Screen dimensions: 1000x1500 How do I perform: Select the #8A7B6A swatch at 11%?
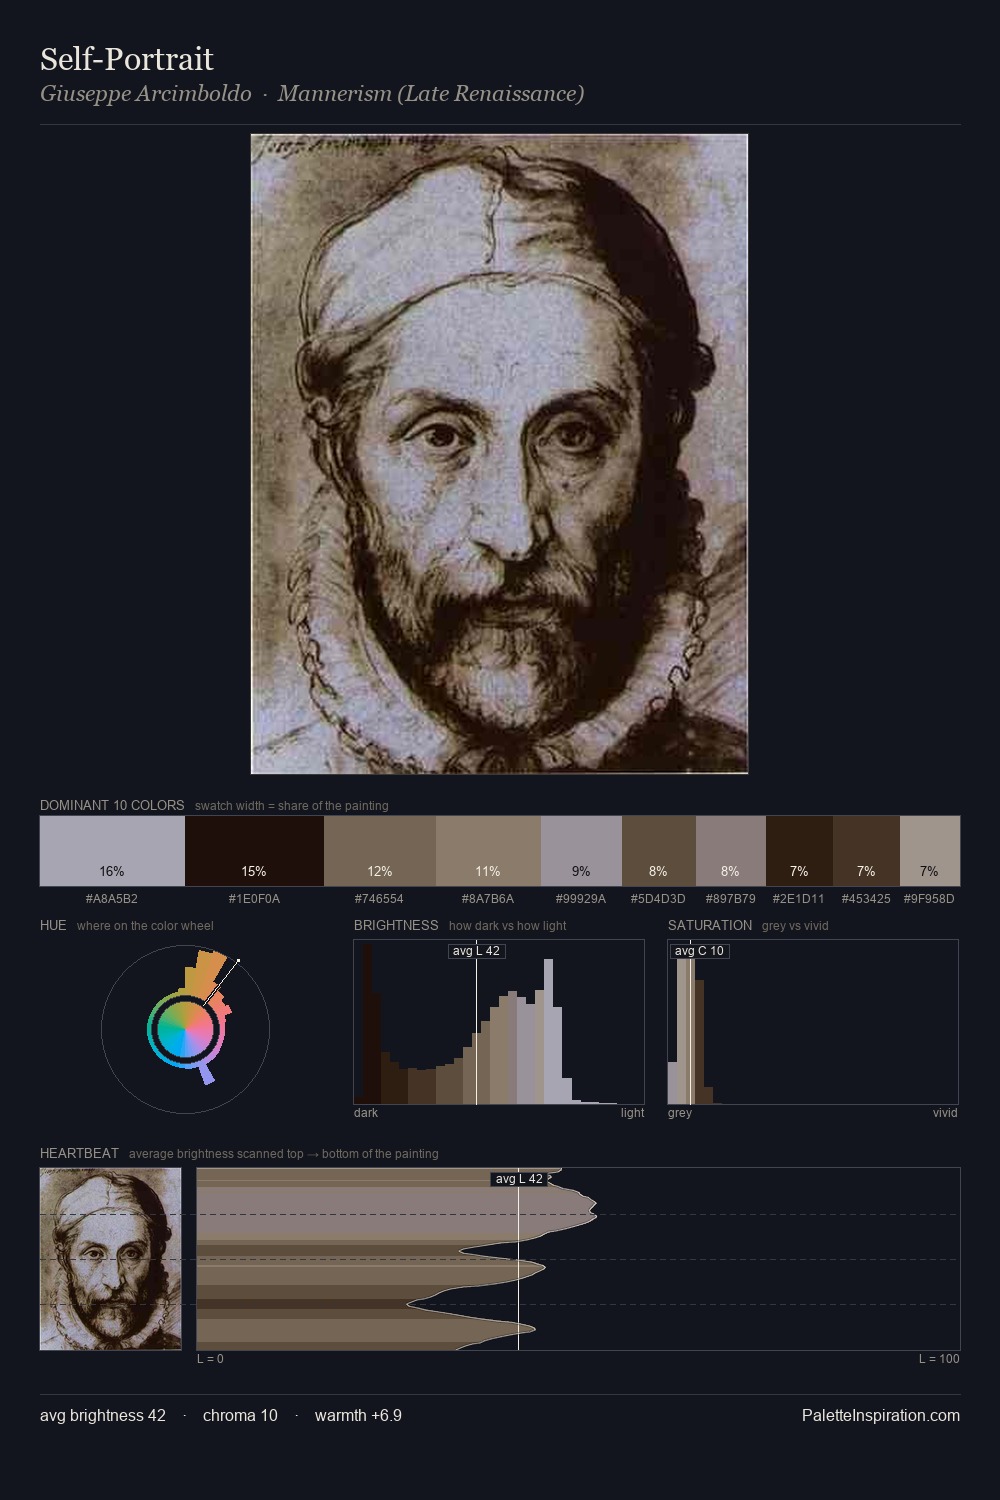488,851
